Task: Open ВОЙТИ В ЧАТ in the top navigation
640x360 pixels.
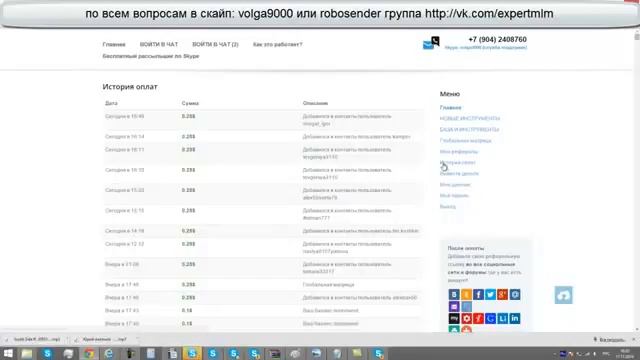Action: 159,44
